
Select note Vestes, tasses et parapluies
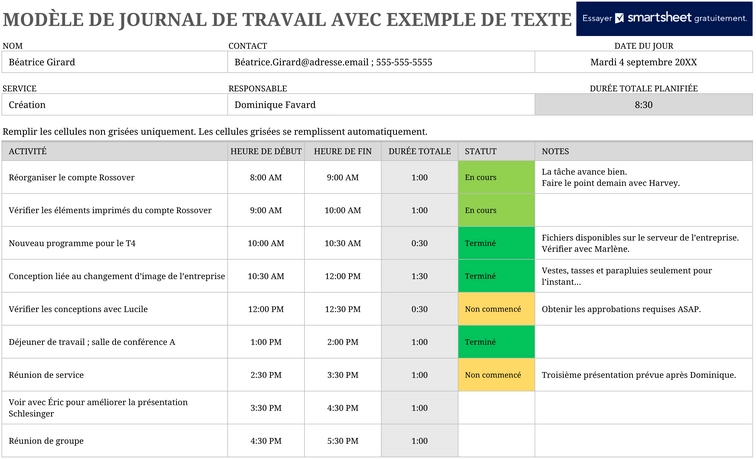(x=644, y=276)
